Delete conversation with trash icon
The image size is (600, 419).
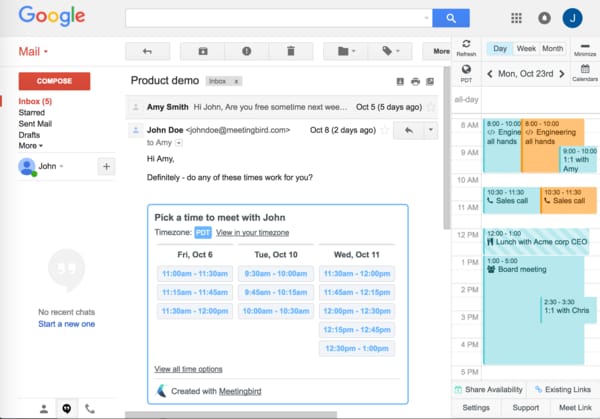(291, 51)
